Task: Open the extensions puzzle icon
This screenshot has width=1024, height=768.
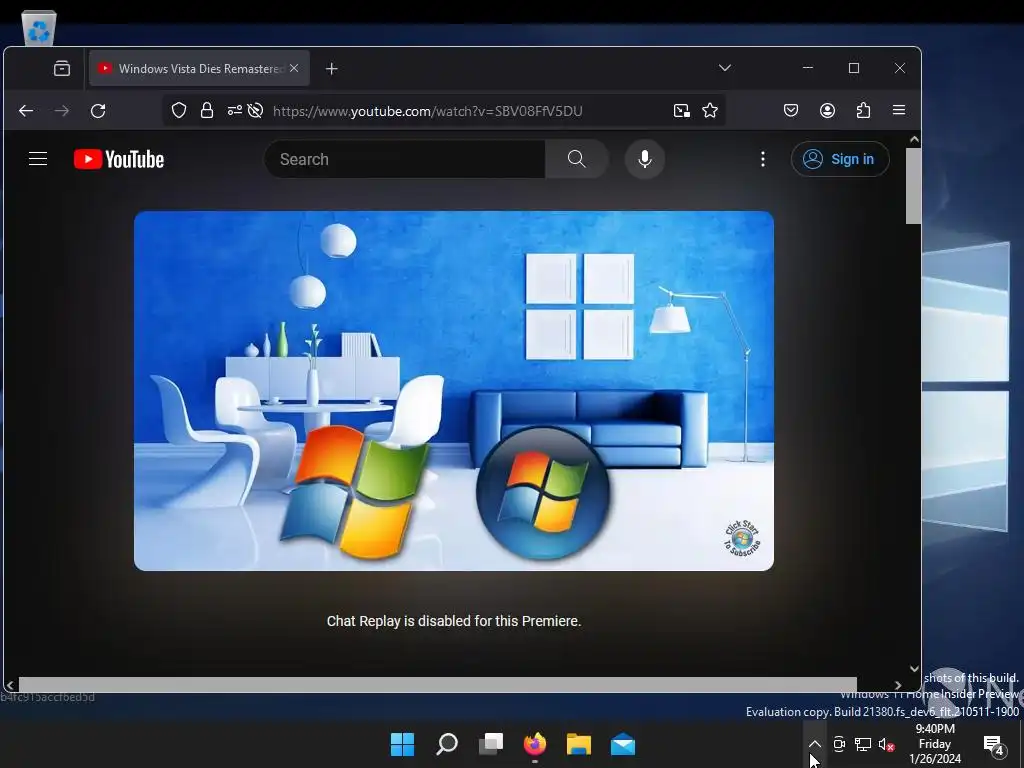Action: point(863,110)
